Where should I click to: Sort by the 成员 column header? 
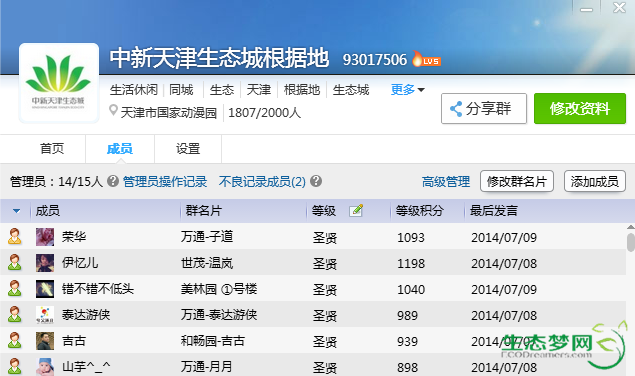click(48, 211)
